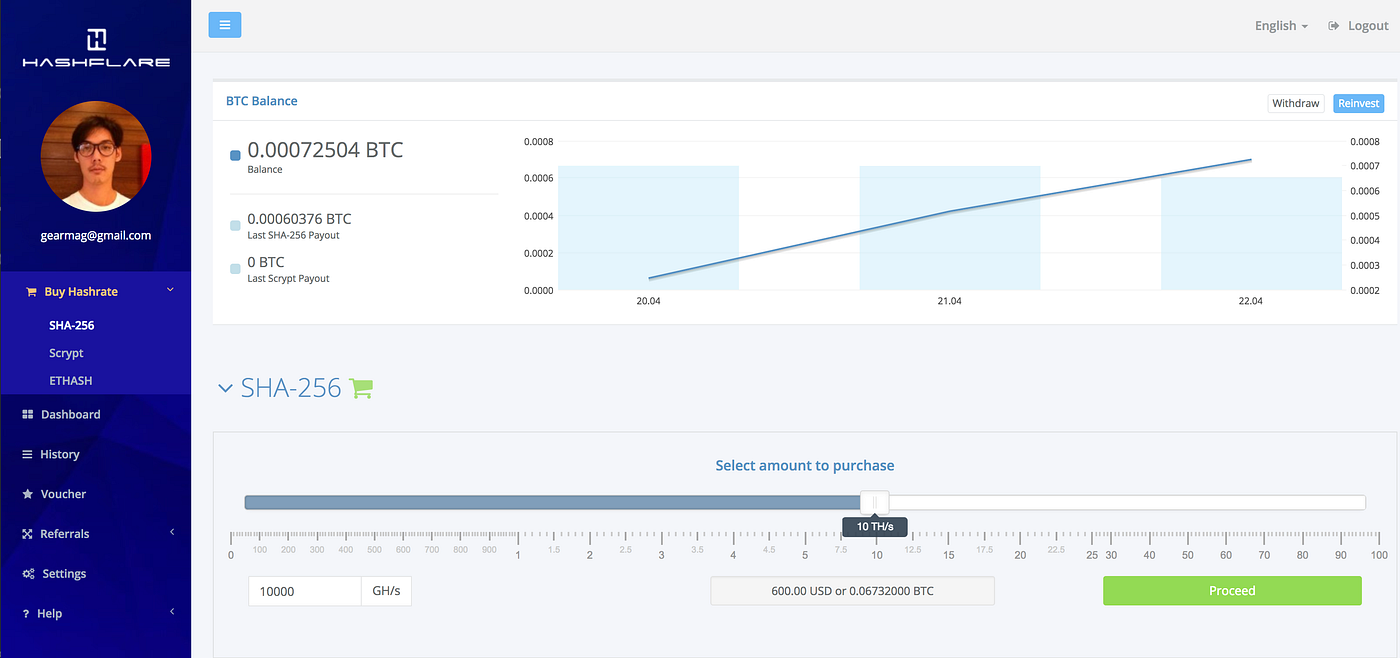1400x658 pixels.
Task: Select SHA-256 in the sidebar
Action: point(72,325)
